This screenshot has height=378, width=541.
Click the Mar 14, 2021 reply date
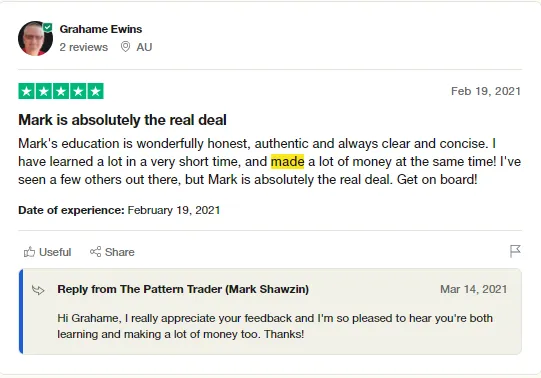pos(474,289)
